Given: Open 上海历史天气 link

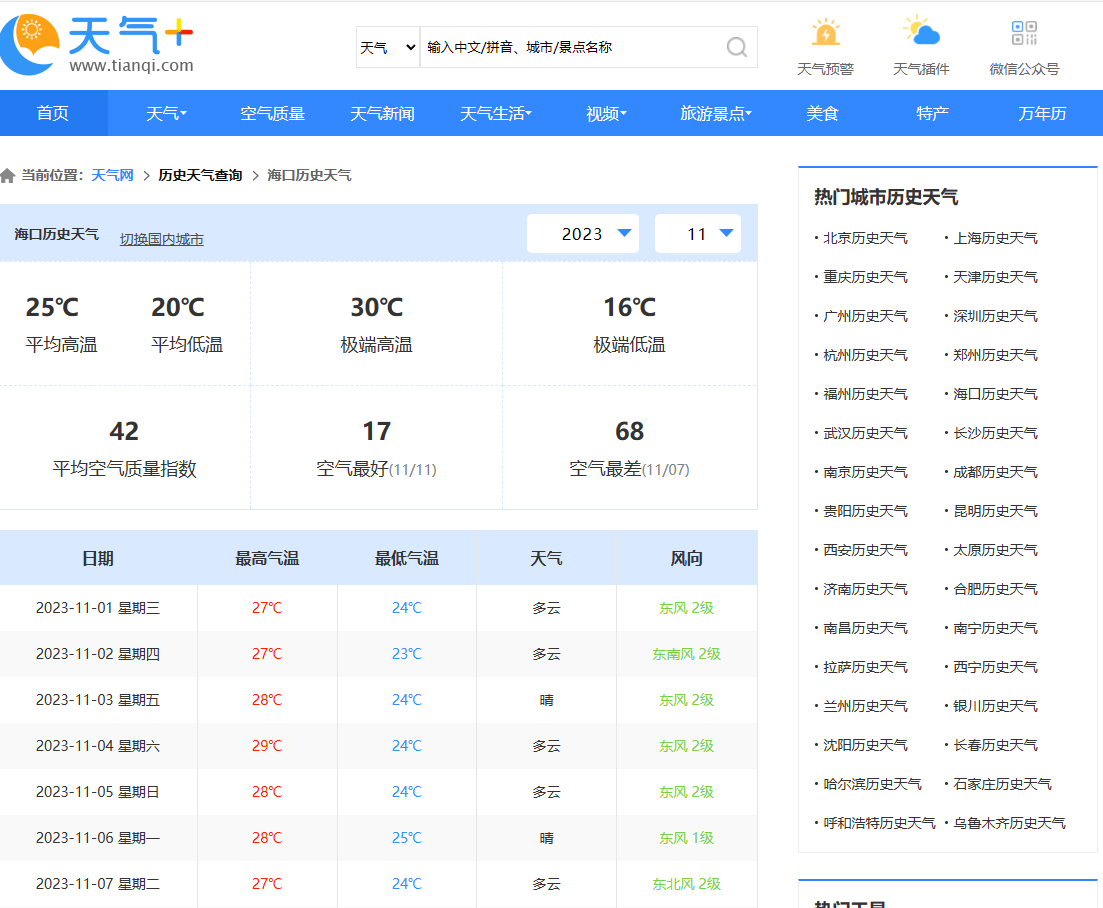Looking at the screenshot, I should point(995,238).
